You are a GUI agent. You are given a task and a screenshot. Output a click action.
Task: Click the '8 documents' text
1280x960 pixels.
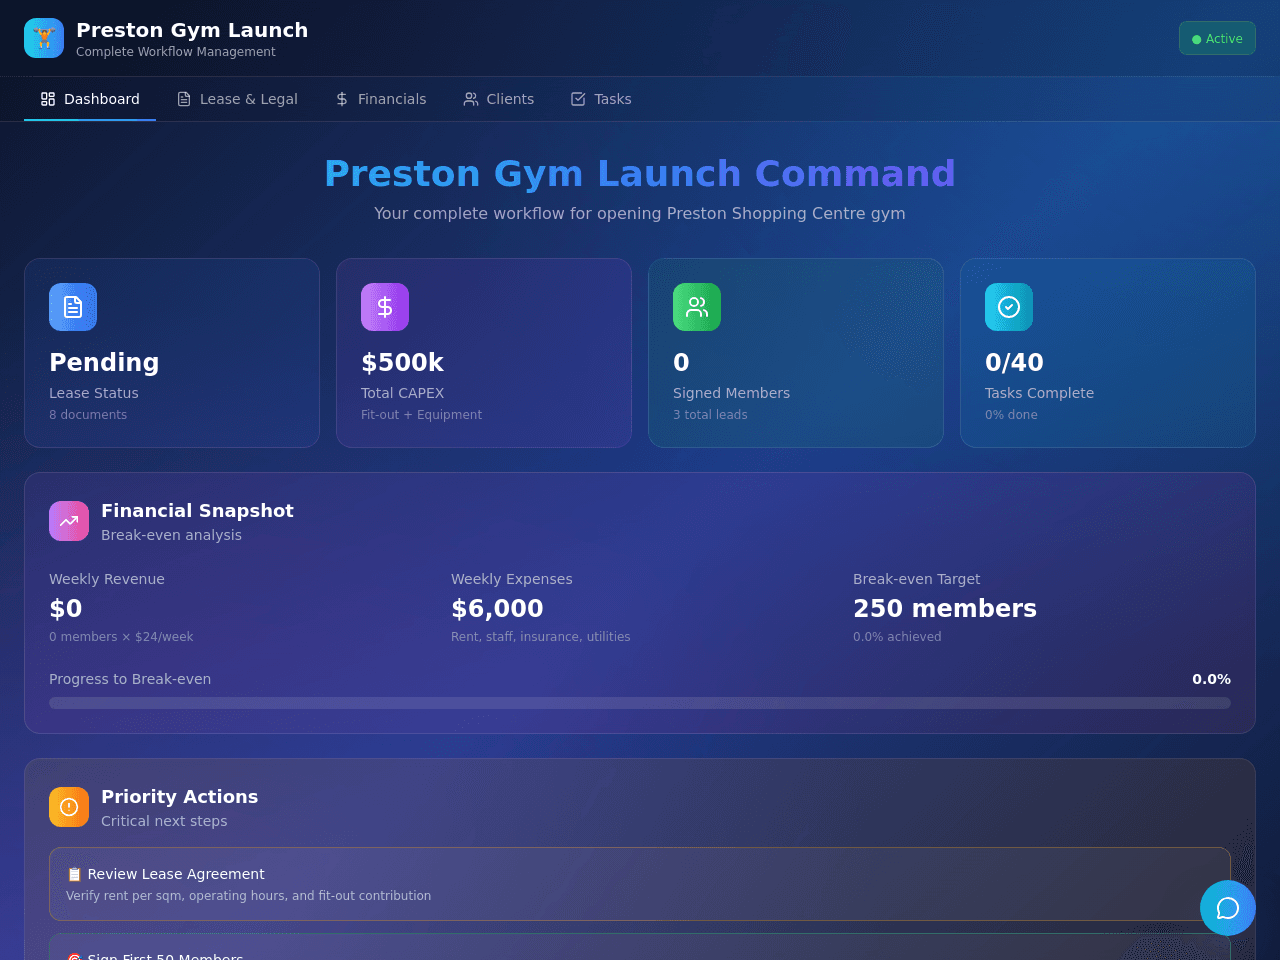click(88, 415)
